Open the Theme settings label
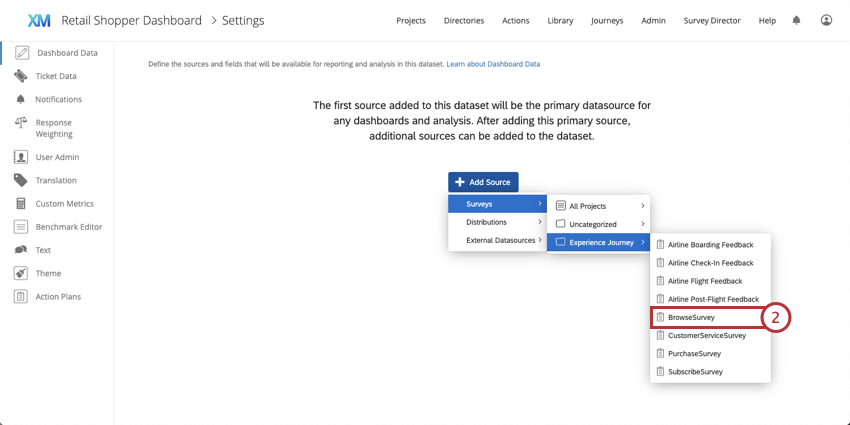Image resolution: width=850 pixels, height=425 pixels. 48,273
